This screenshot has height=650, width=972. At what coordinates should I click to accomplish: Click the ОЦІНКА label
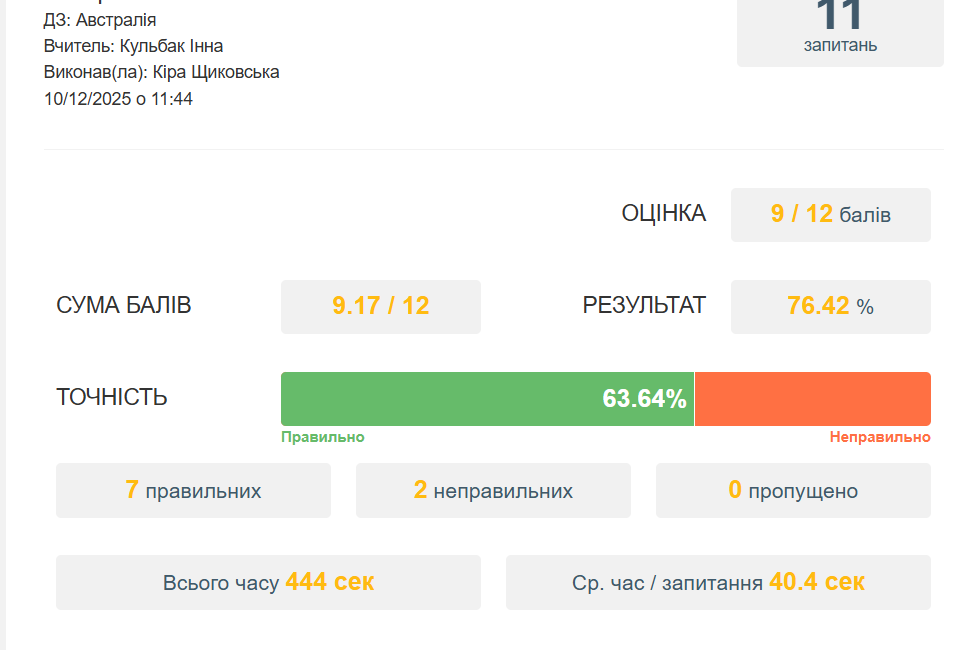(x=663, y=214)
